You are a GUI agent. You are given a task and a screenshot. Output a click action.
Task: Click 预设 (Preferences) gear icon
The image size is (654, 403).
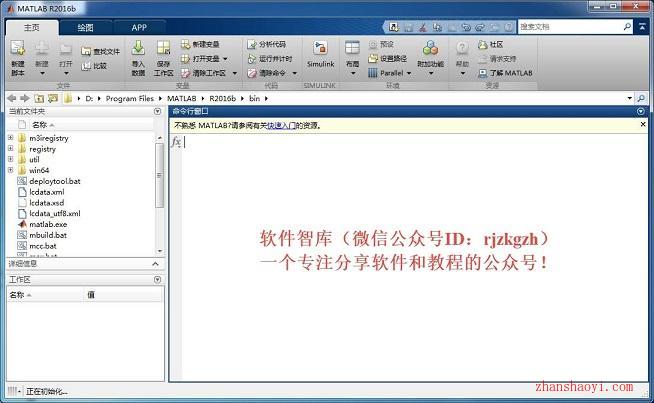coord(373,44)
